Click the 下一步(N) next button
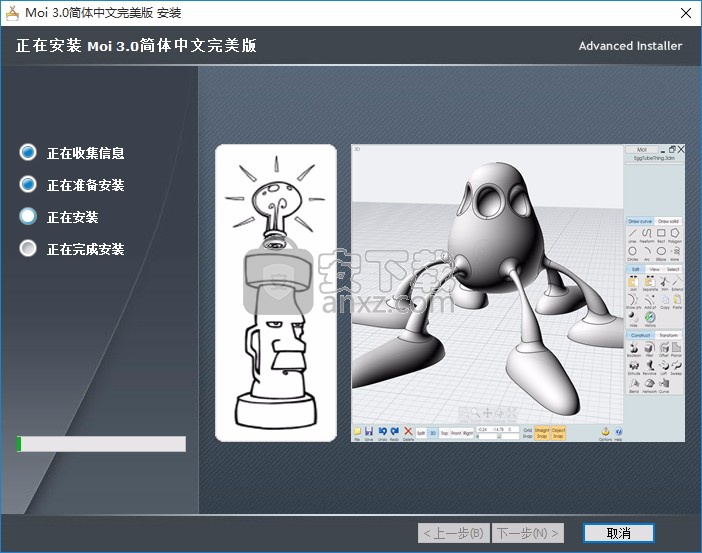This screenshot has width=702, height=553. 527,533
